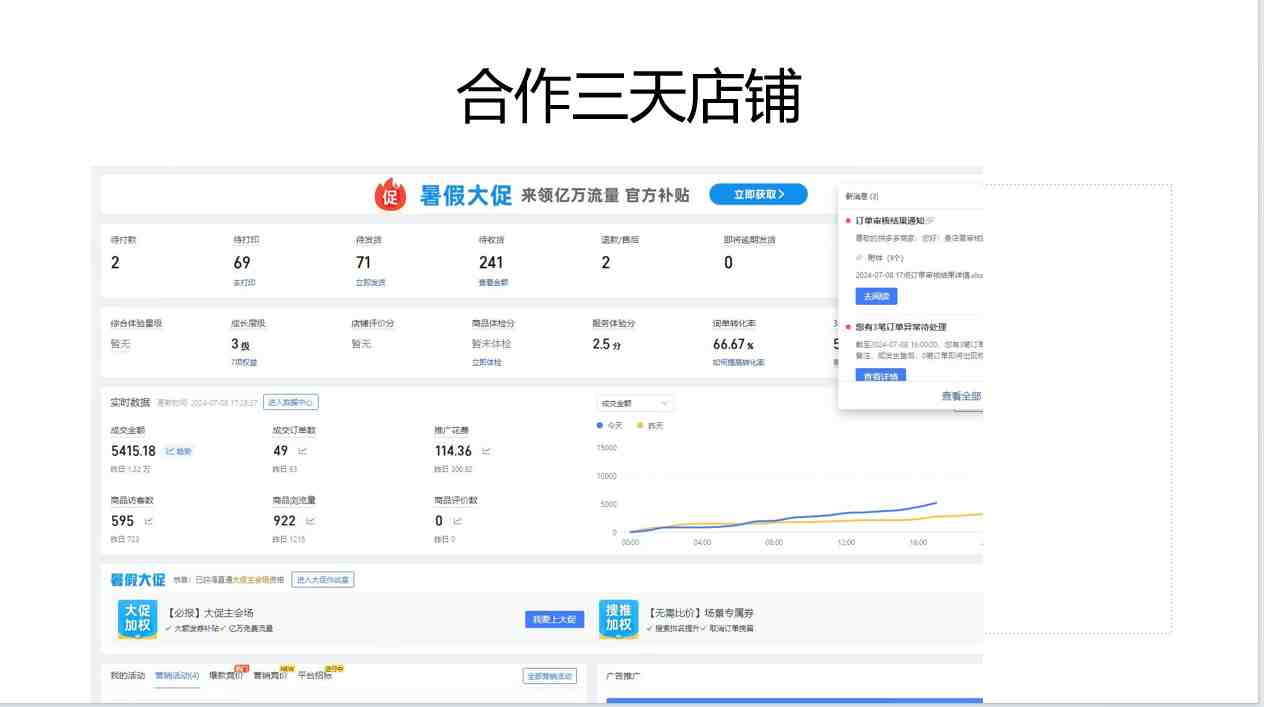Image resolution: width=1264 pixels, height=707 pixels.
Task: Click the trend icon next to 推广花费
Action: 486,451
